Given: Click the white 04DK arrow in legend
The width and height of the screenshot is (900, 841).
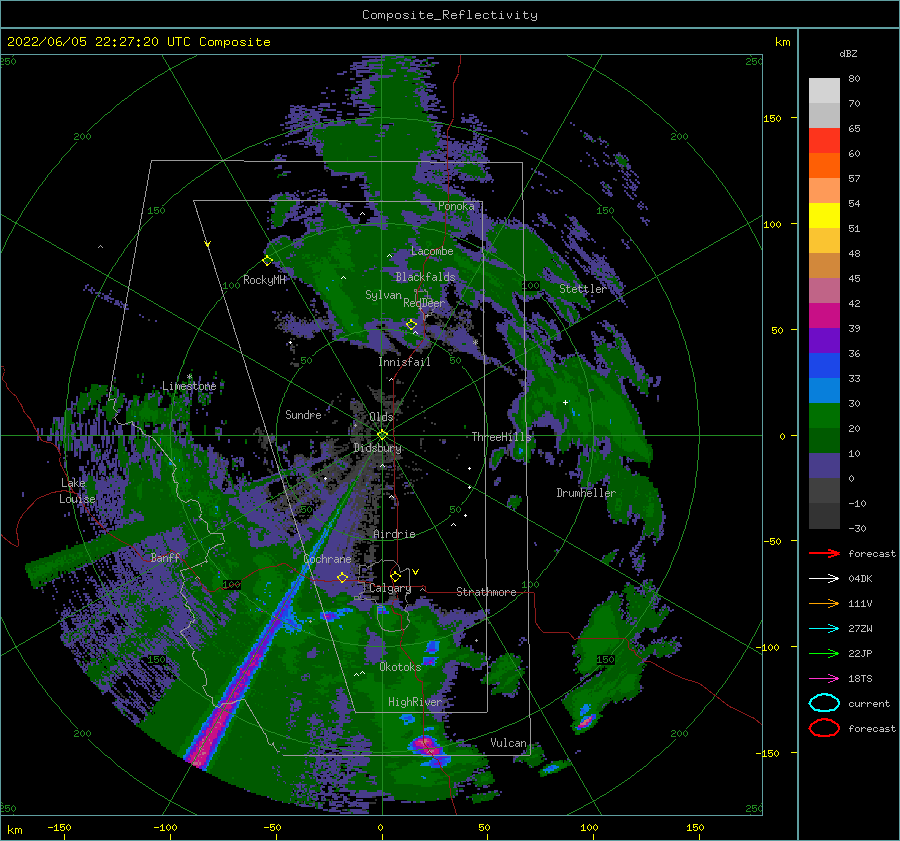Looking at the screenshot, I should [x=824, y=578].
